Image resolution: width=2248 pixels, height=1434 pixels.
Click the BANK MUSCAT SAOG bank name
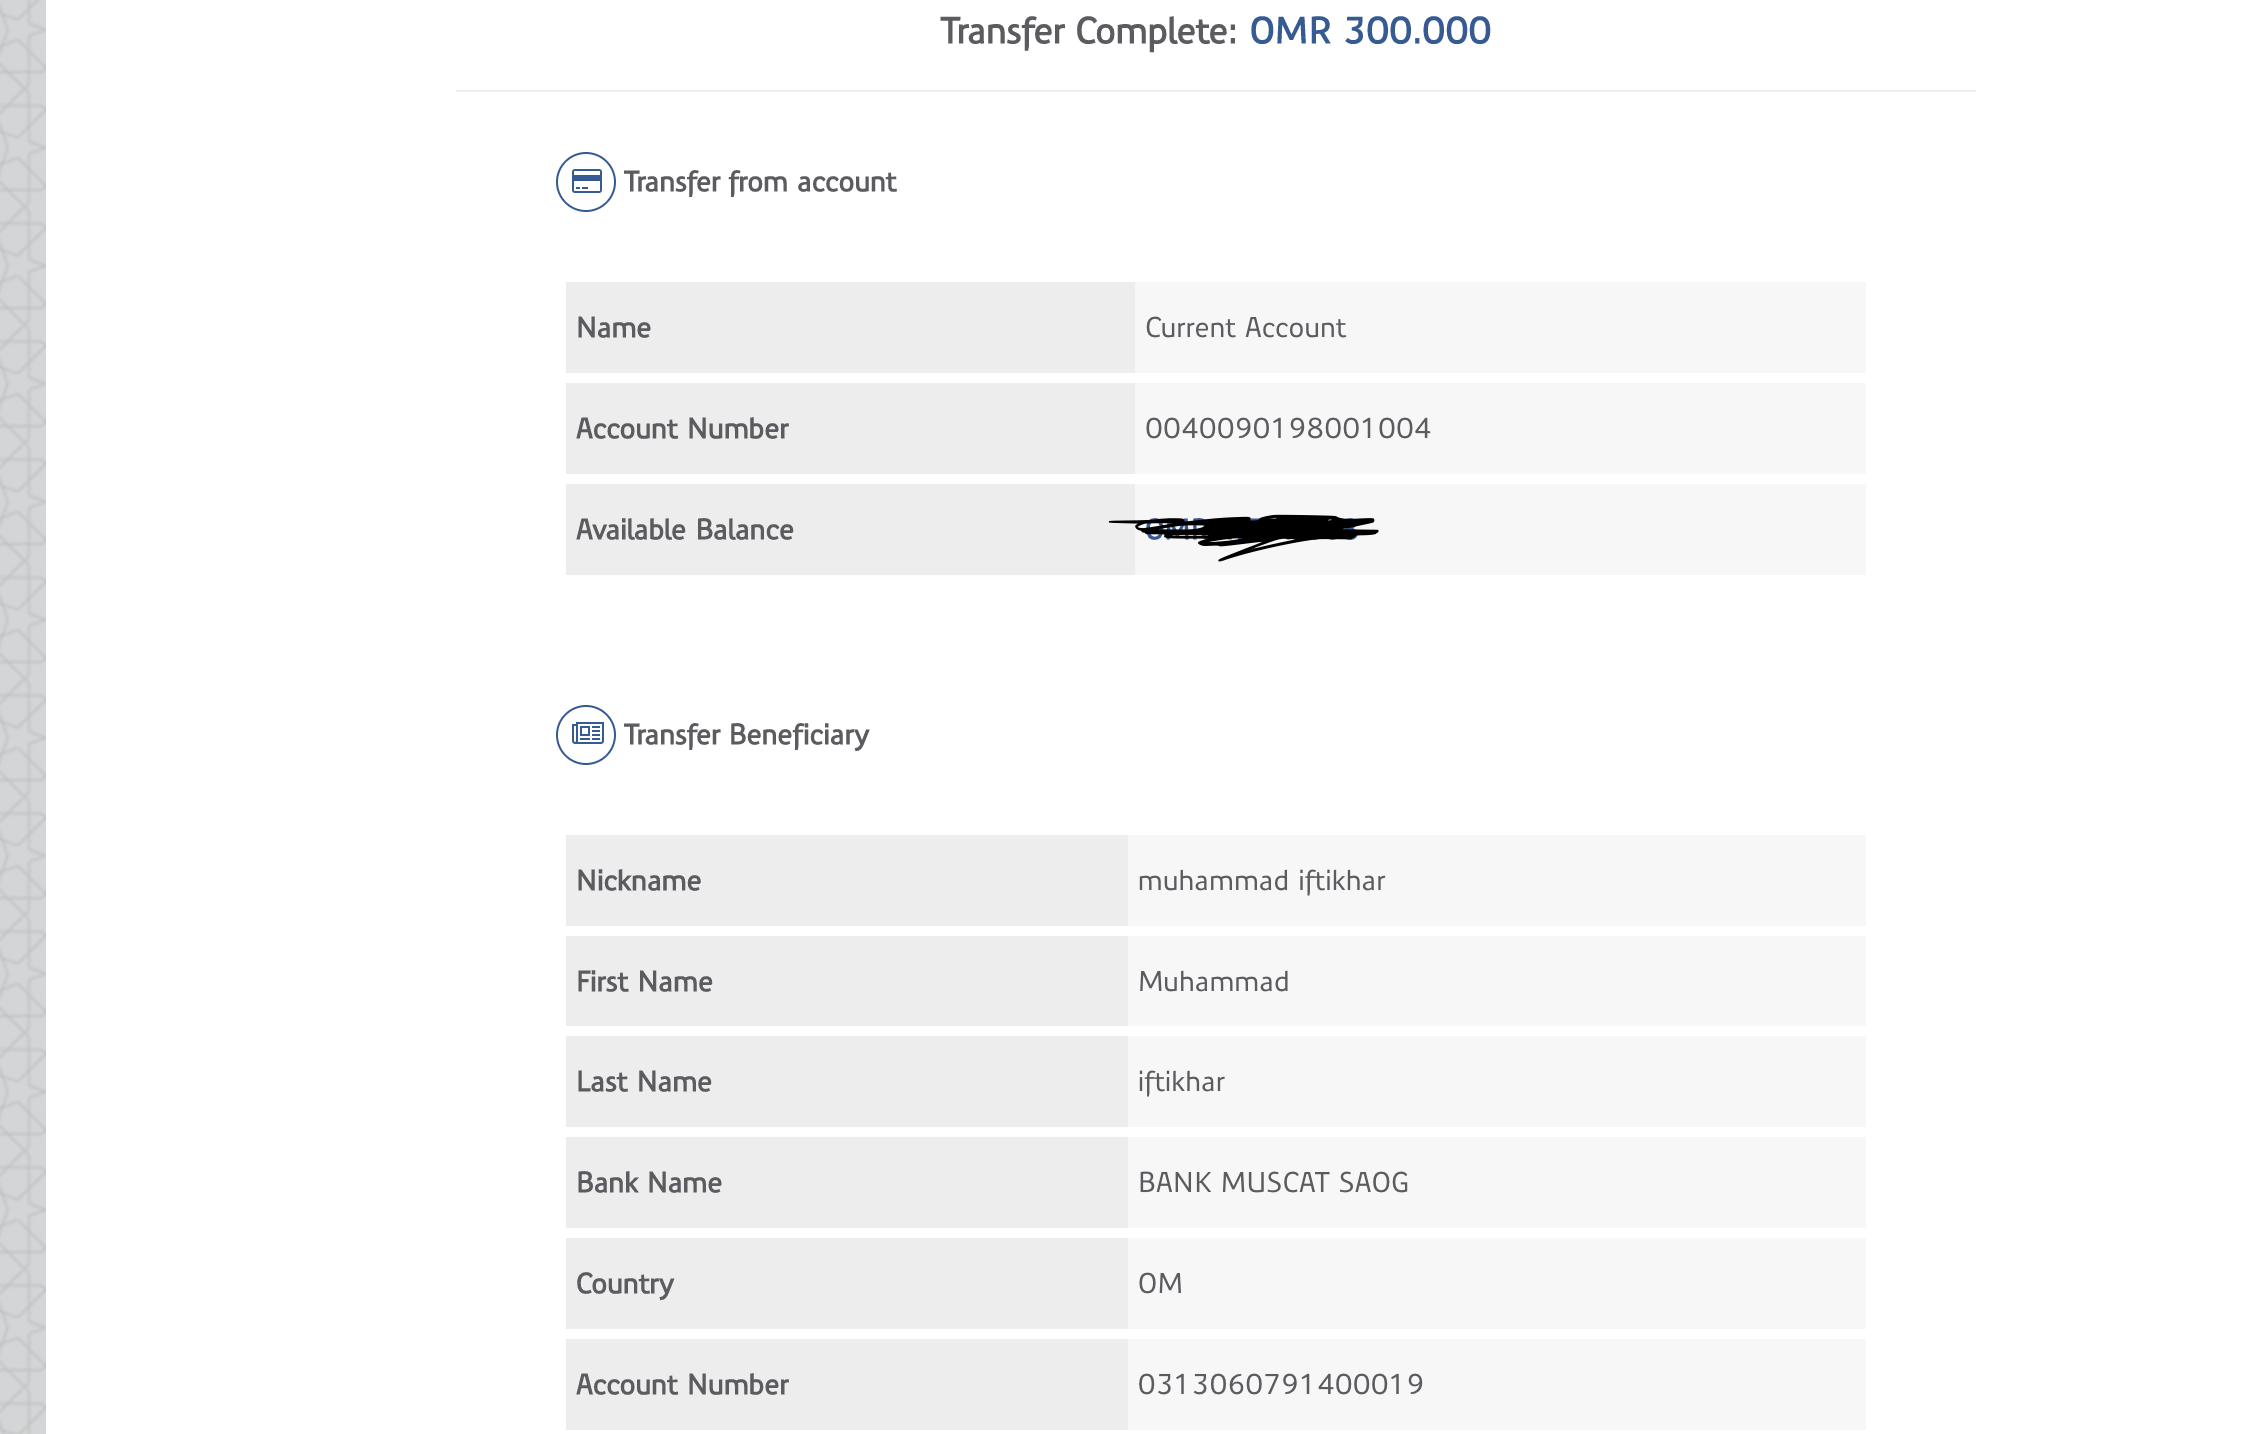1273,1183
